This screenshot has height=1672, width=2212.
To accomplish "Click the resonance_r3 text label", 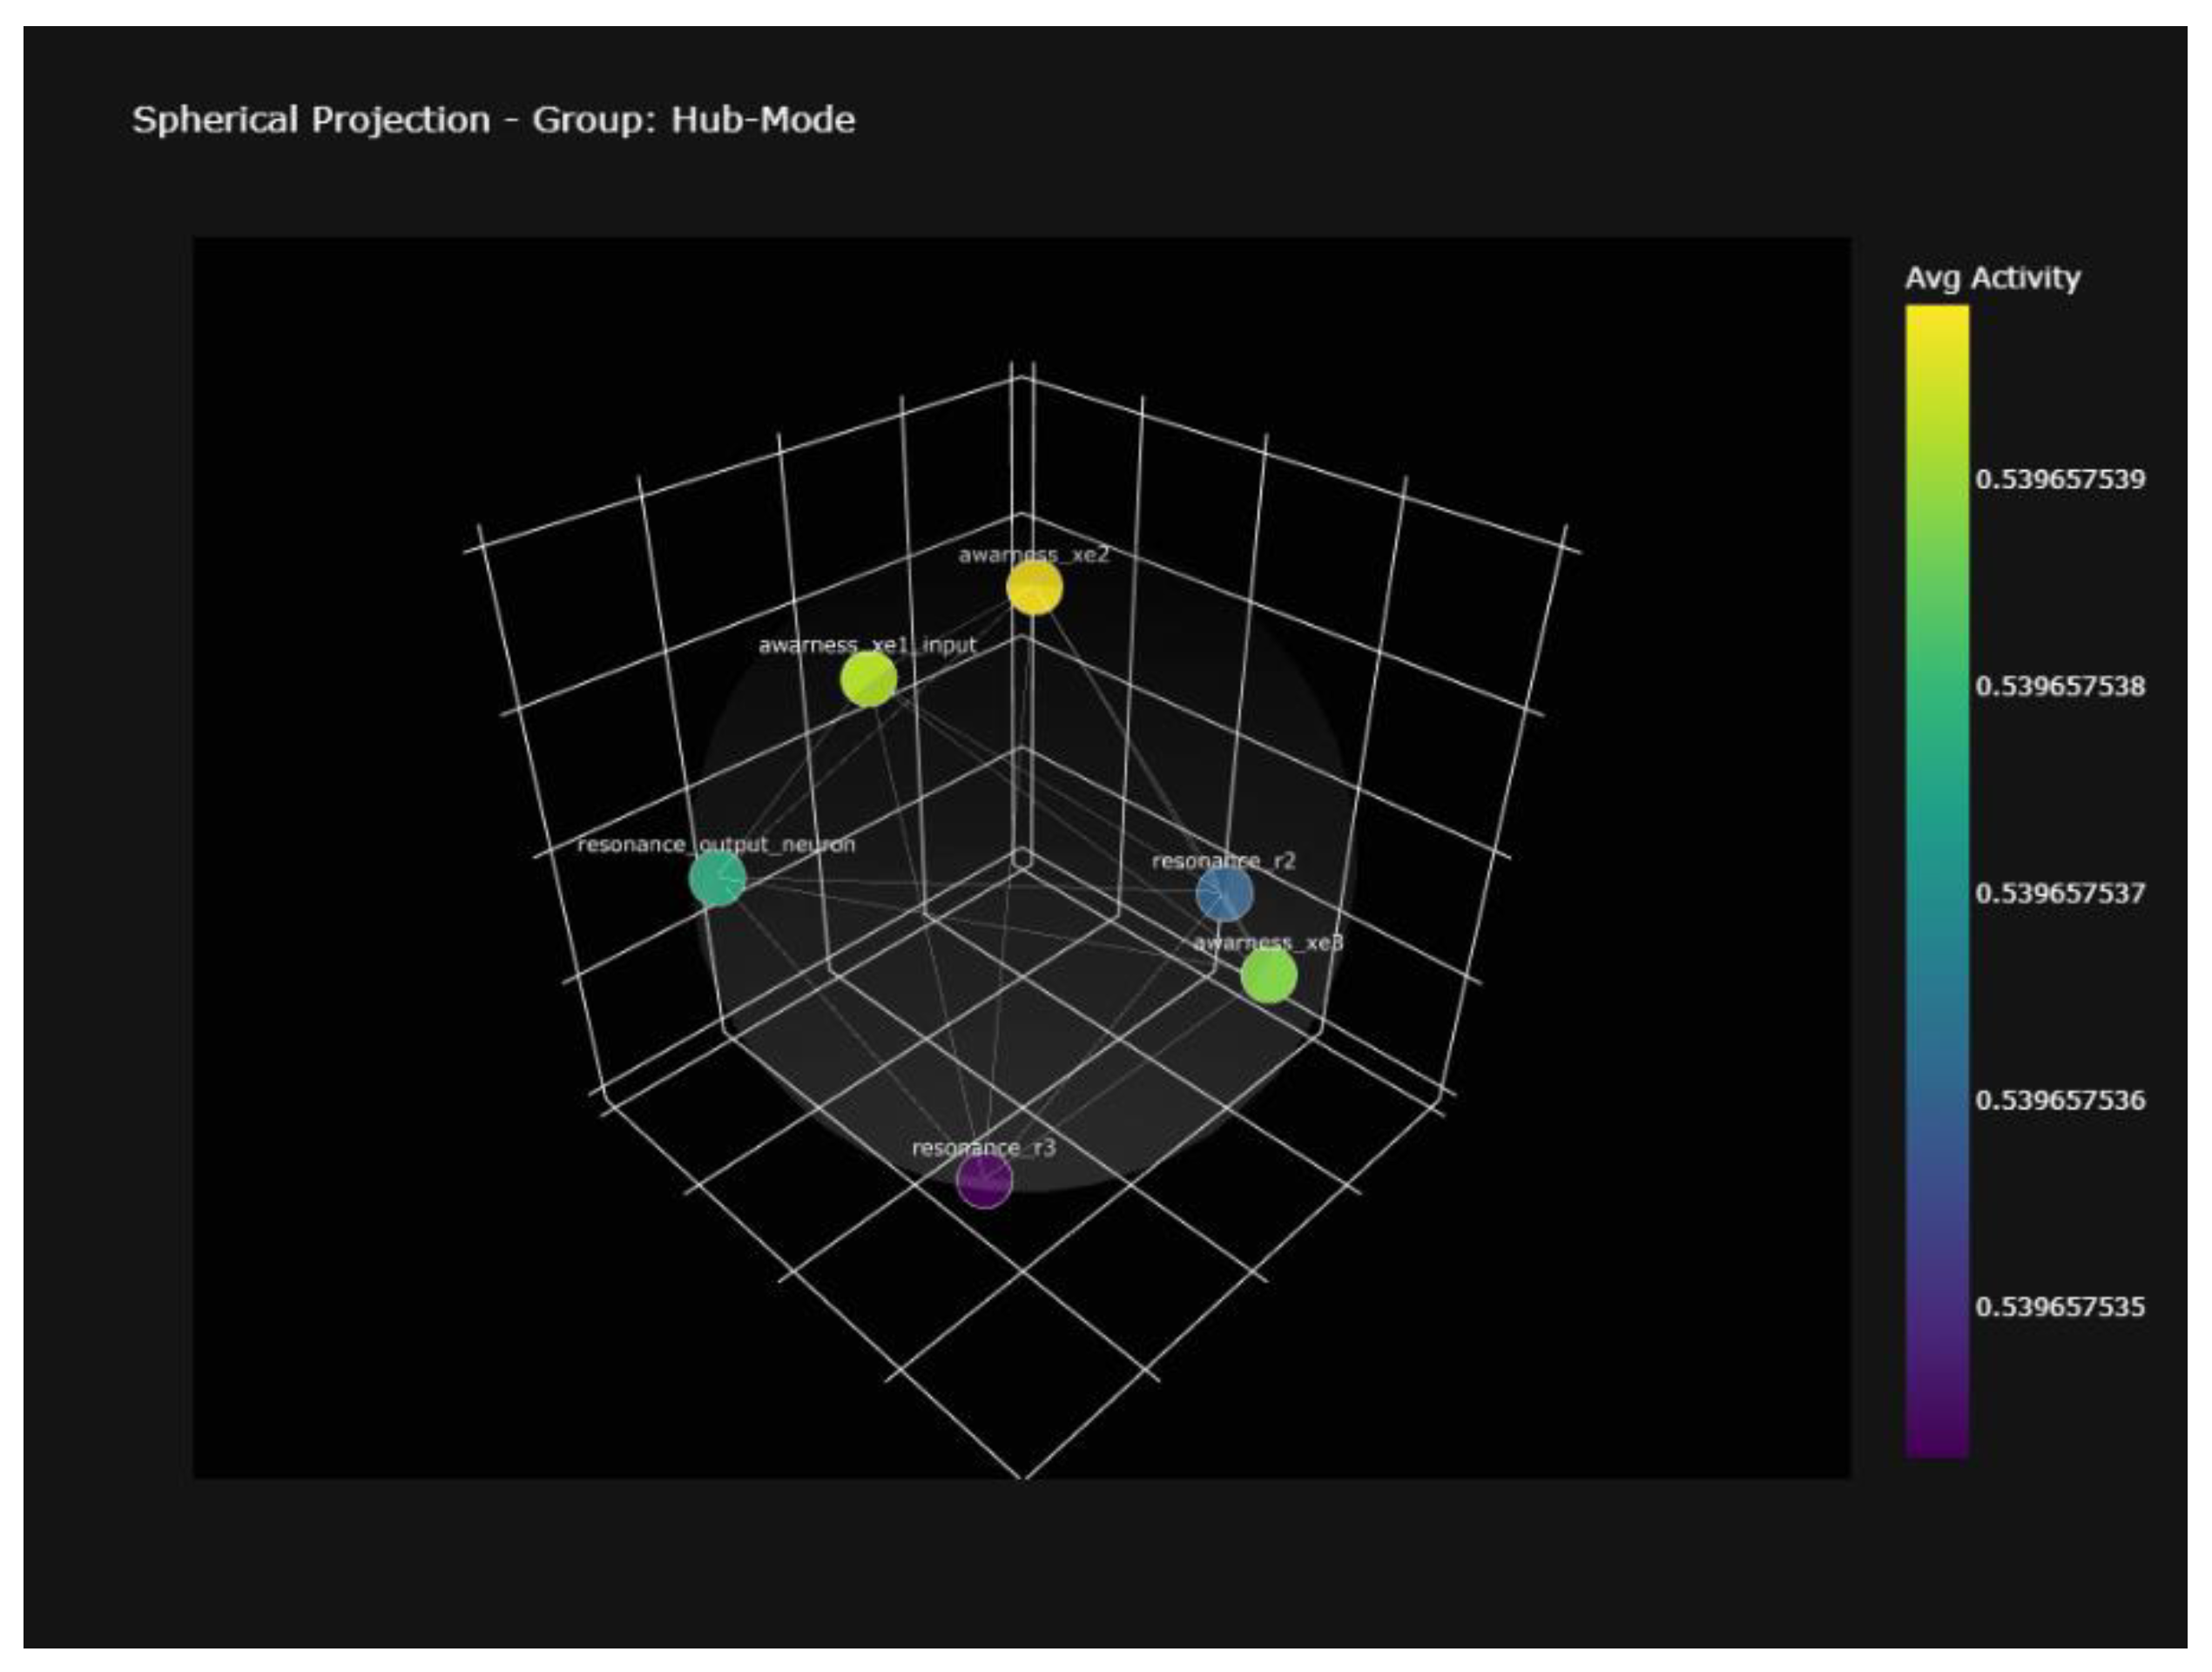I will click(983, 1147).
